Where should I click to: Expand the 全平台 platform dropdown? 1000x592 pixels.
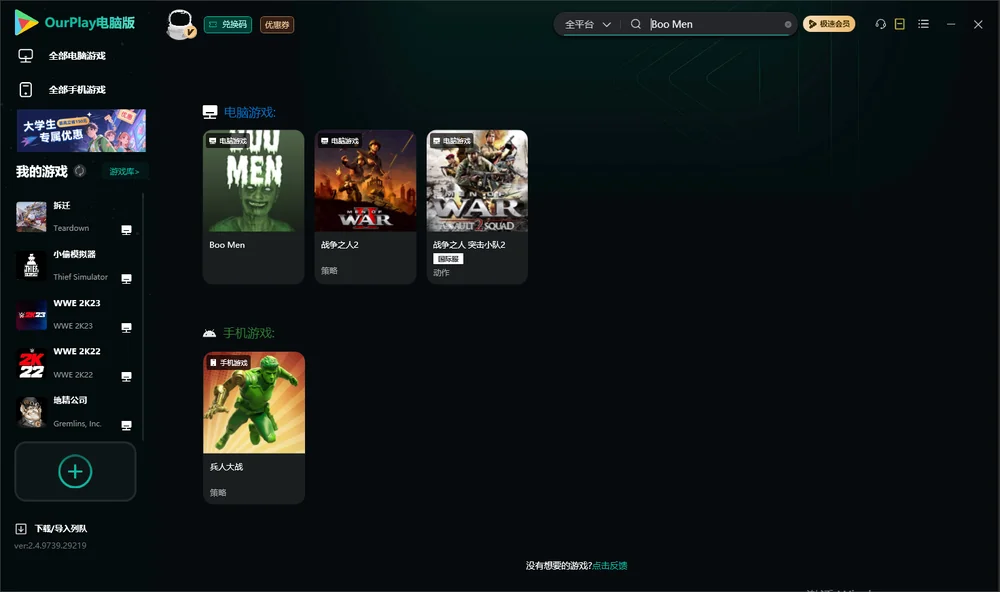tap(587, 24)
